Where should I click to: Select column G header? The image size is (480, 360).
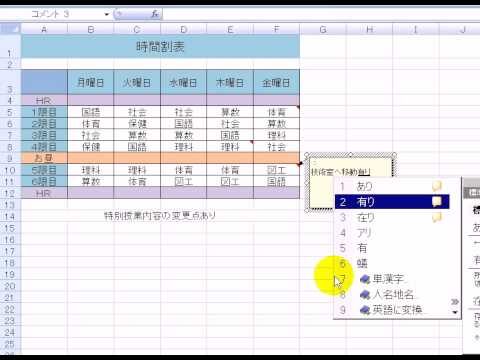323,29
